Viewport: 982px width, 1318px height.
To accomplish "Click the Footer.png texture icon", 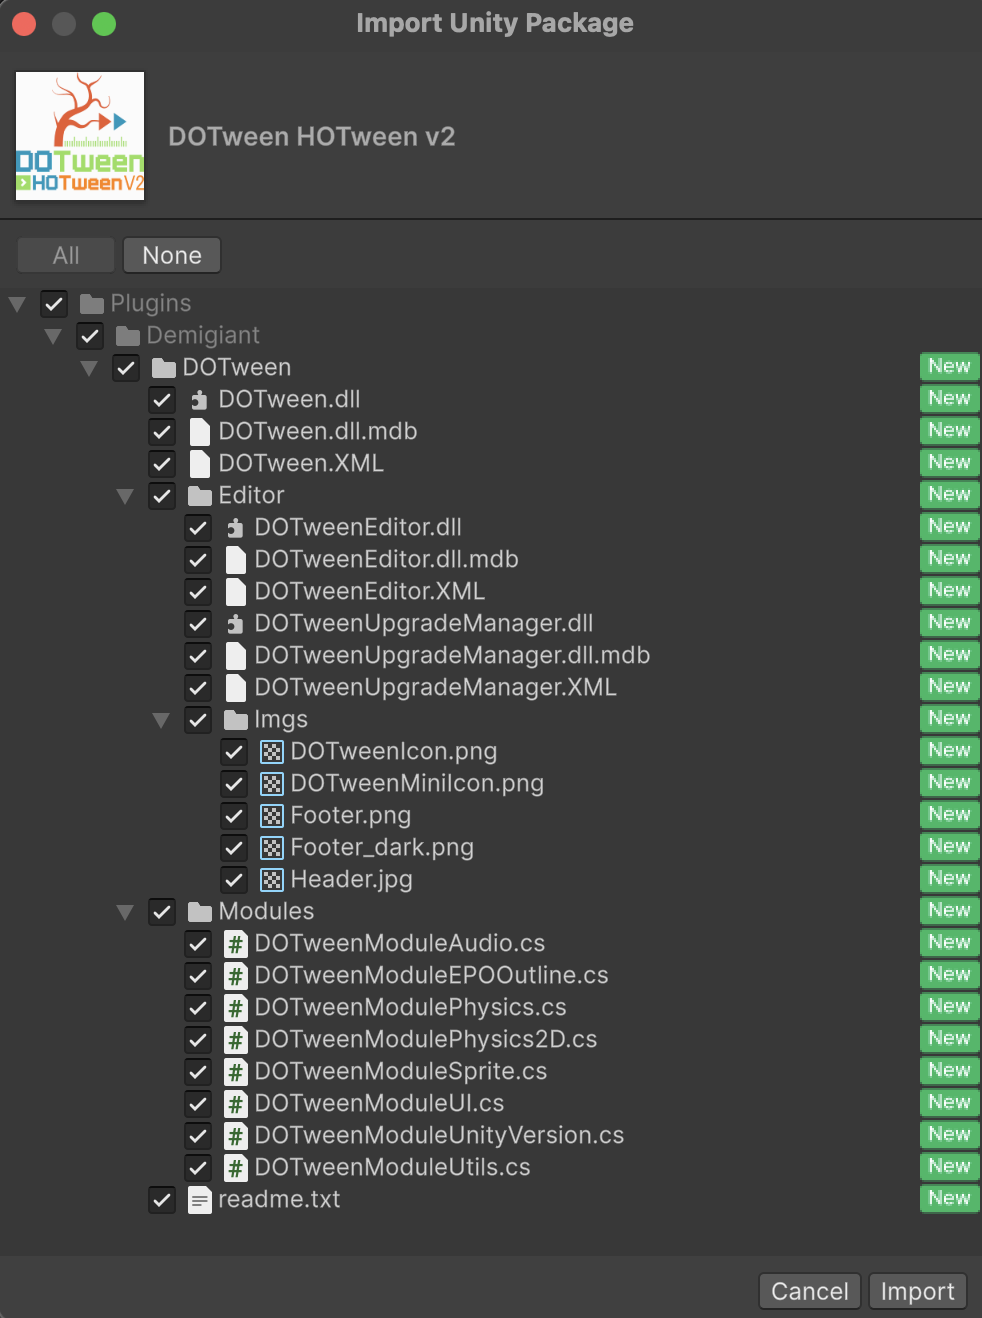I will click(272, 815).
